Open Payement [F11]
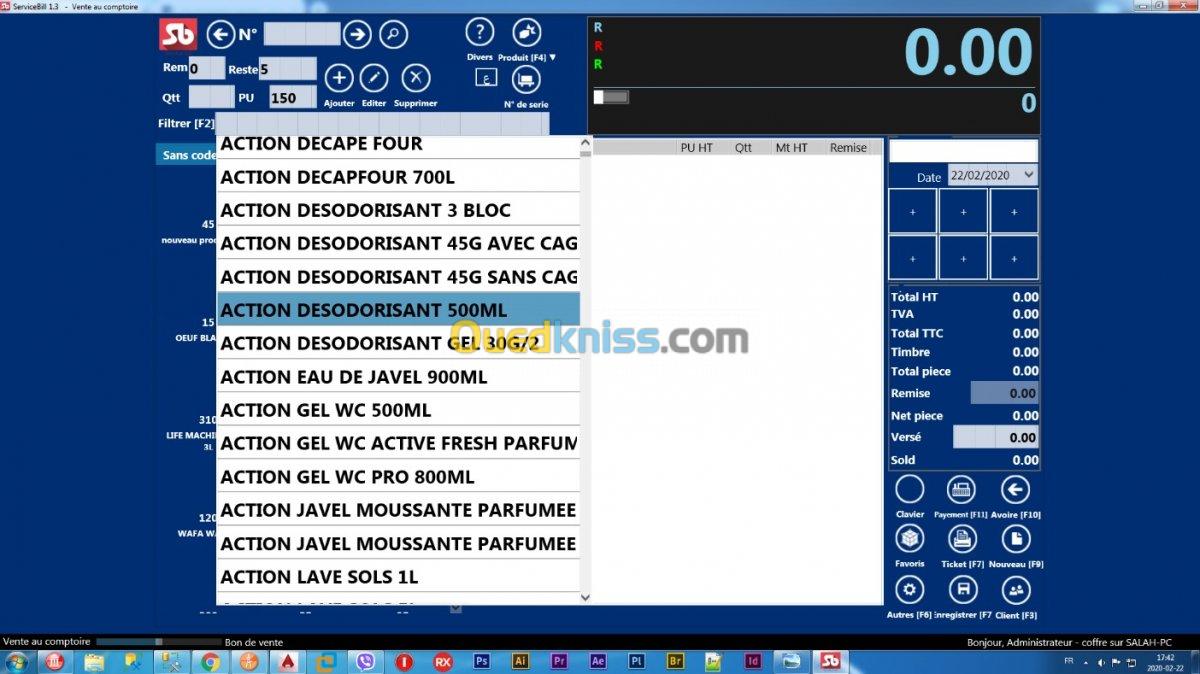This screenshot has height=674, width=1200. tap(961, 489)
